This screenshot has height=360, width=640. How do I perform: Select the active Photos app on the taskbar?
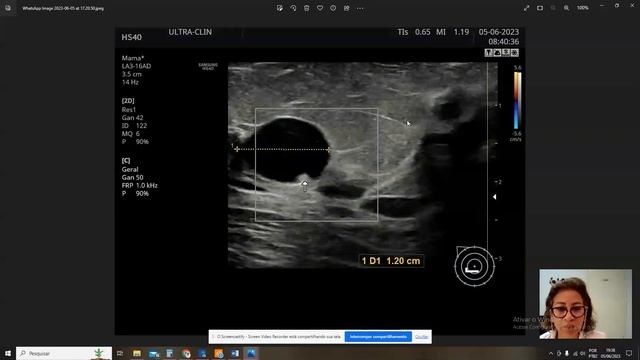[251, 353]
